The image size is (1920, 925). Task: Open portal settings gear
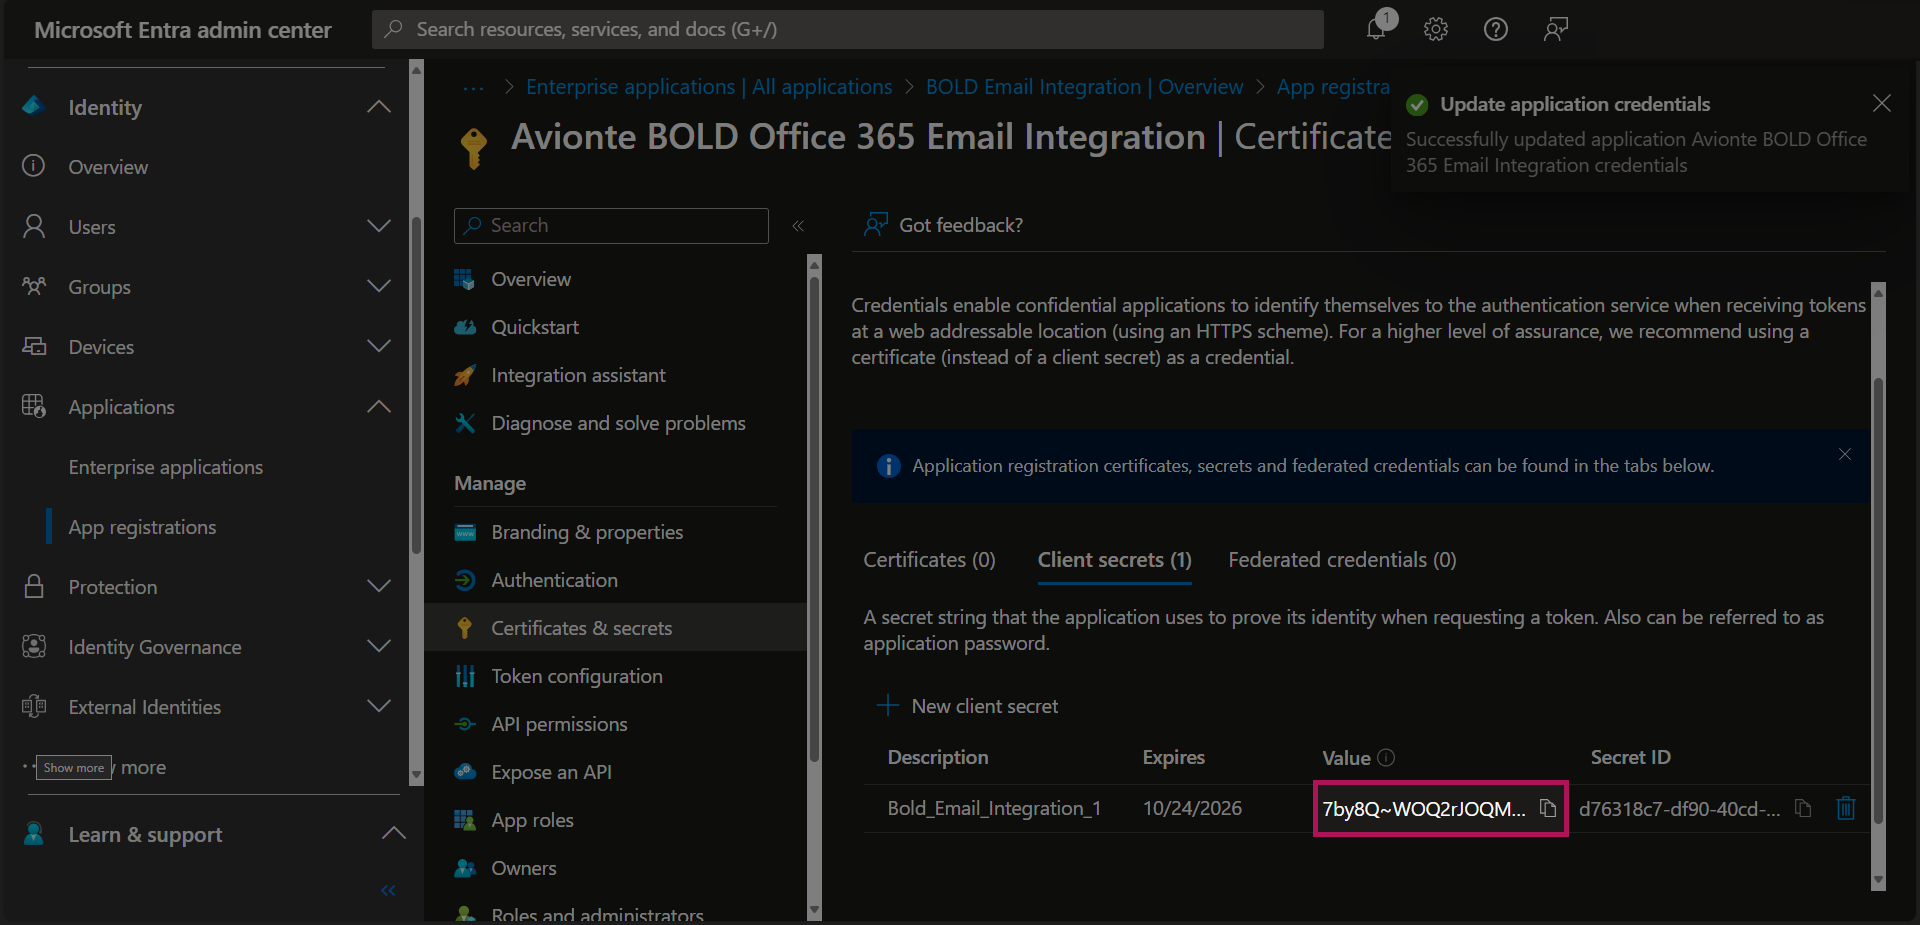[x=1436, y=29]
